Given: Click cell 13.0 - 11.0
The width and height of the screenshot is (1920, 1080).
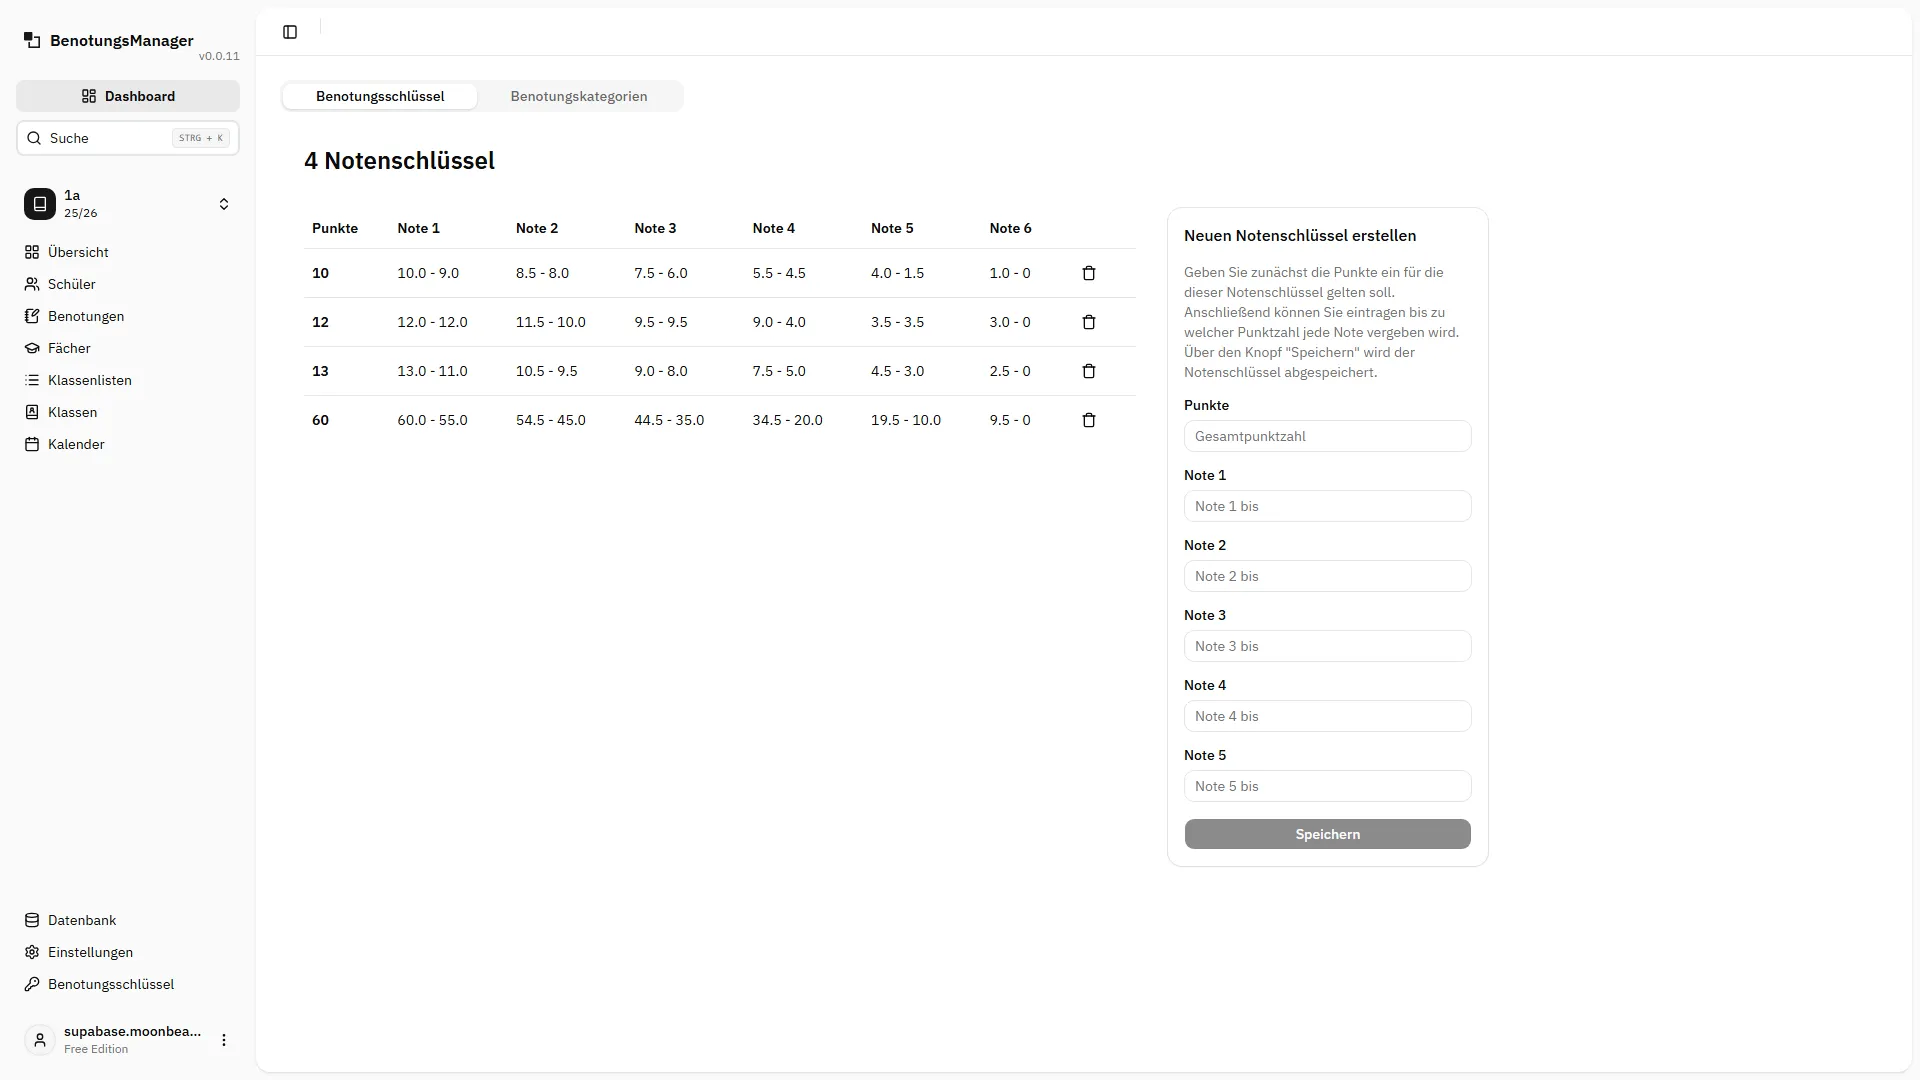Looking at the screenshot, I should tap(432, 371).
